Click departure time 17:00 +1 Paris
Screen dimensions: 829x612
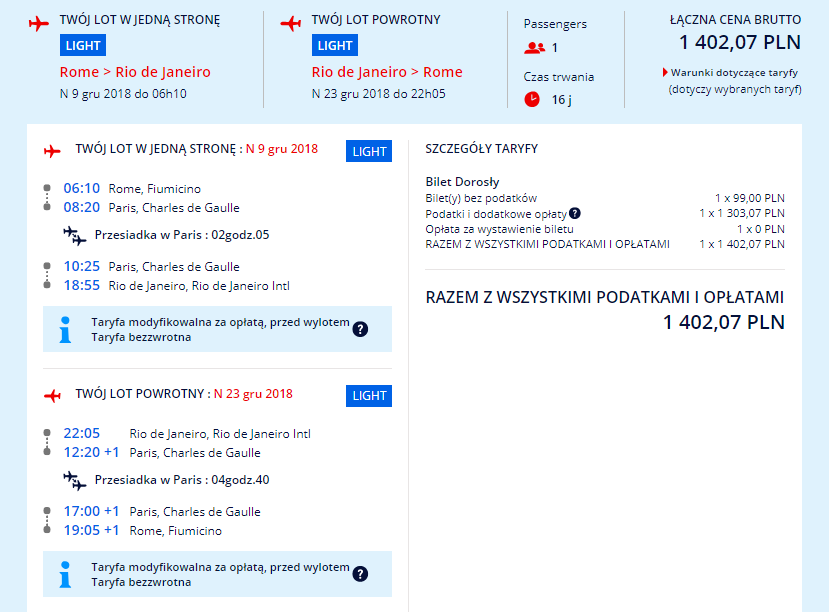coord(91,512)
